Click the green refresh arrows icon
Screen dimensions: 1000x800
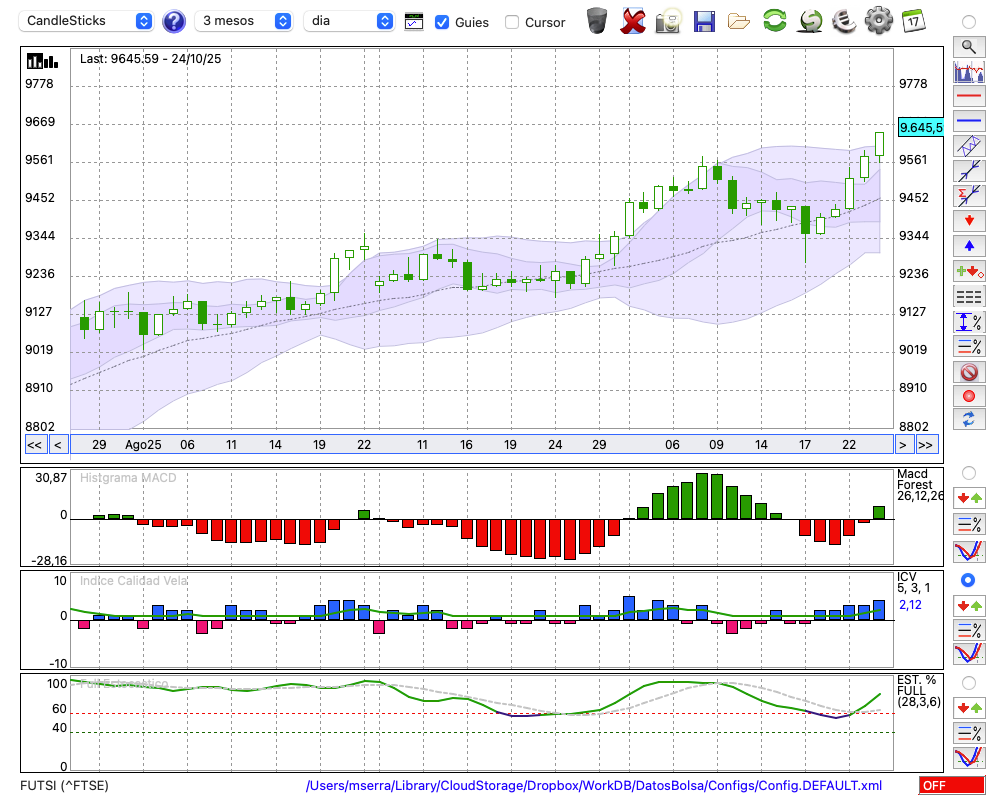pos(774,20)
